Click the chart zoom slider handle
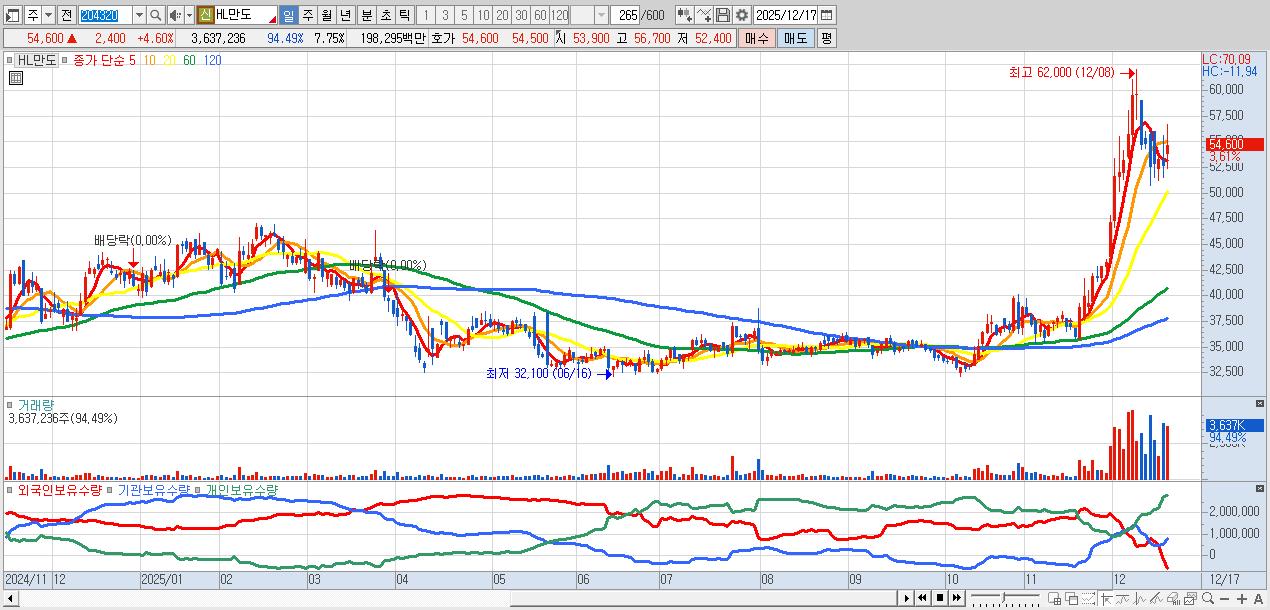The height and width of the screenshot is (610, 1270). point(1003,598)
